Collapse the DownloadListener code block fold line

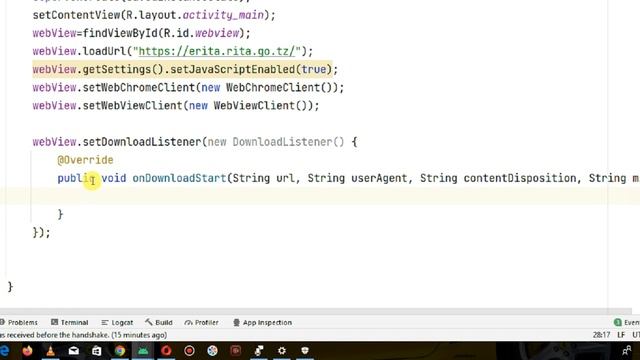coord(31,187)
